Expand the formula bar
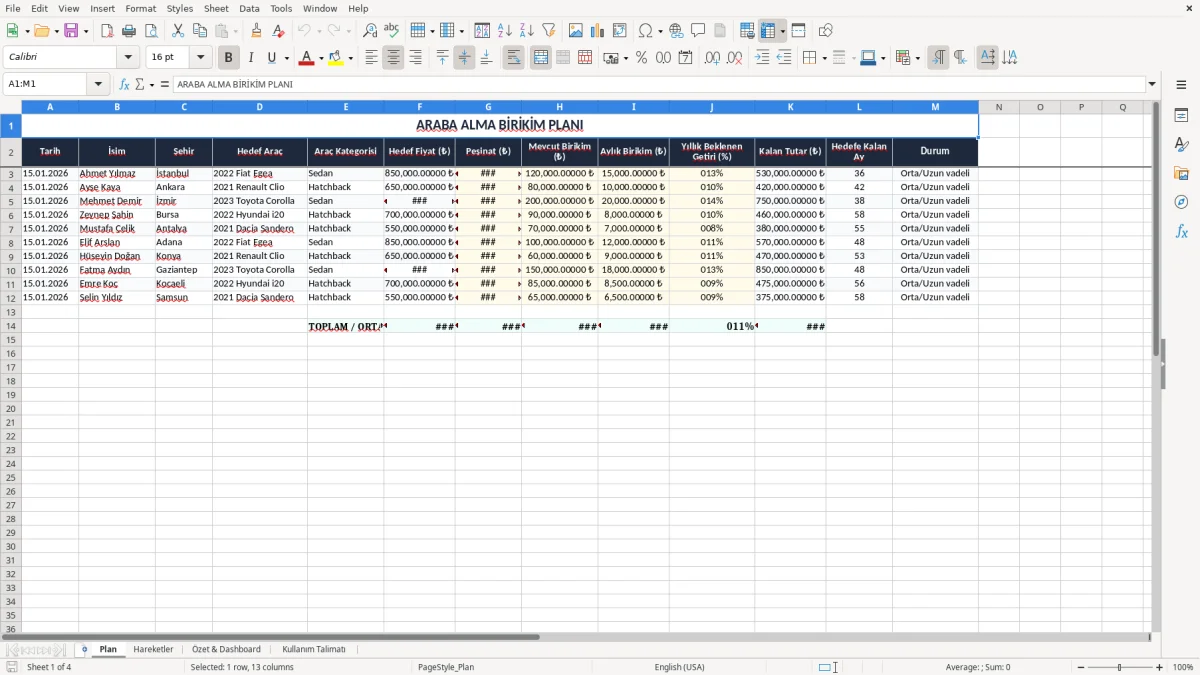The height and width of the screenshot is (675, 1200). 1152,84
